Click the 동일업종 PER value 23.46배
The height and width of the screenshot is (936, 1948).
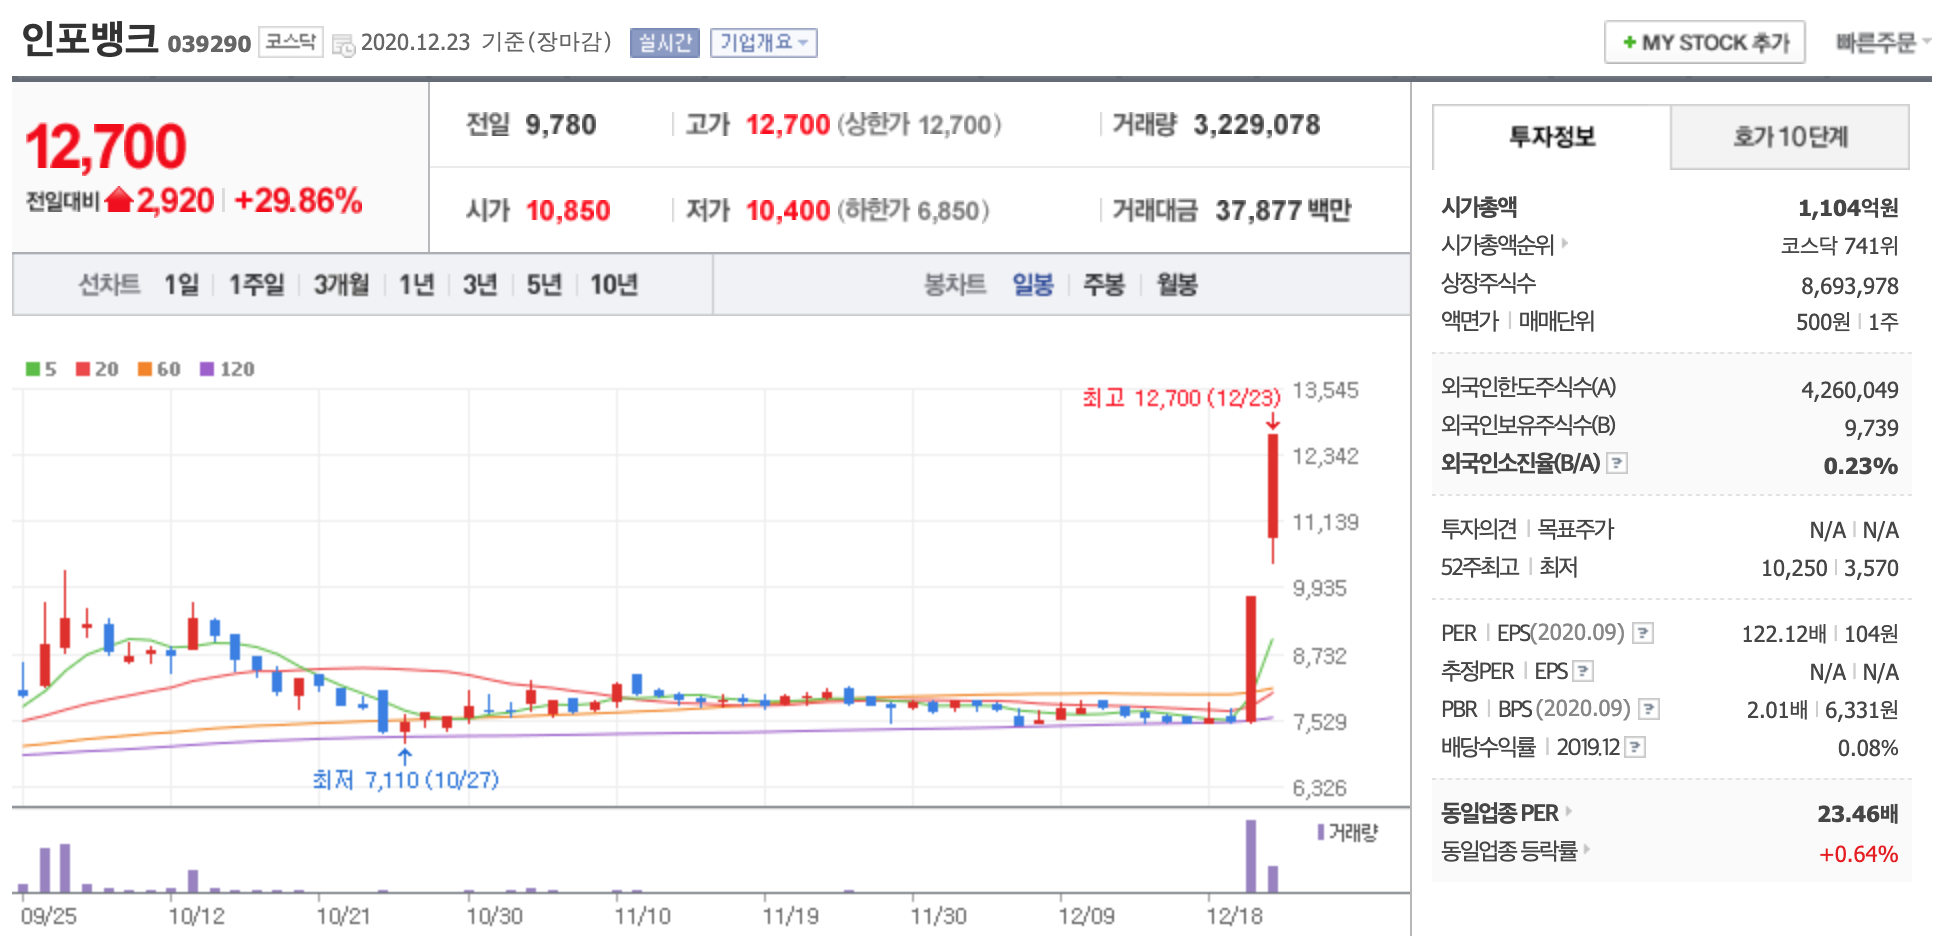coord(1858,814)
